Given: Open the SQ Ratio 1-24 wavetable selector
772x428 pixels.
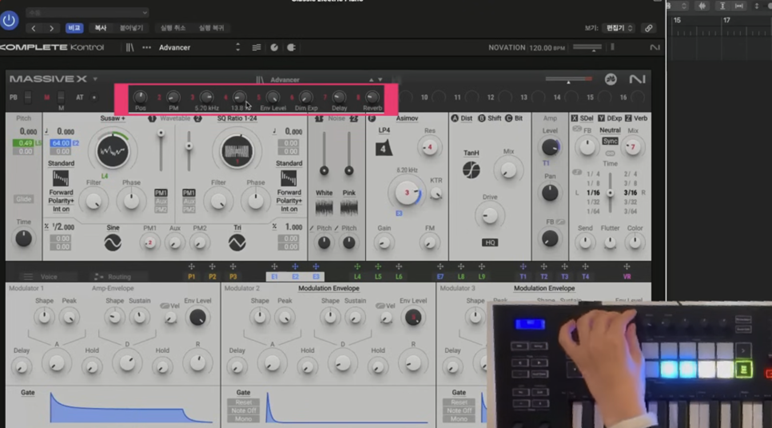Looking at the screenshot, I should pyautogui.click(x=238, y=118).
